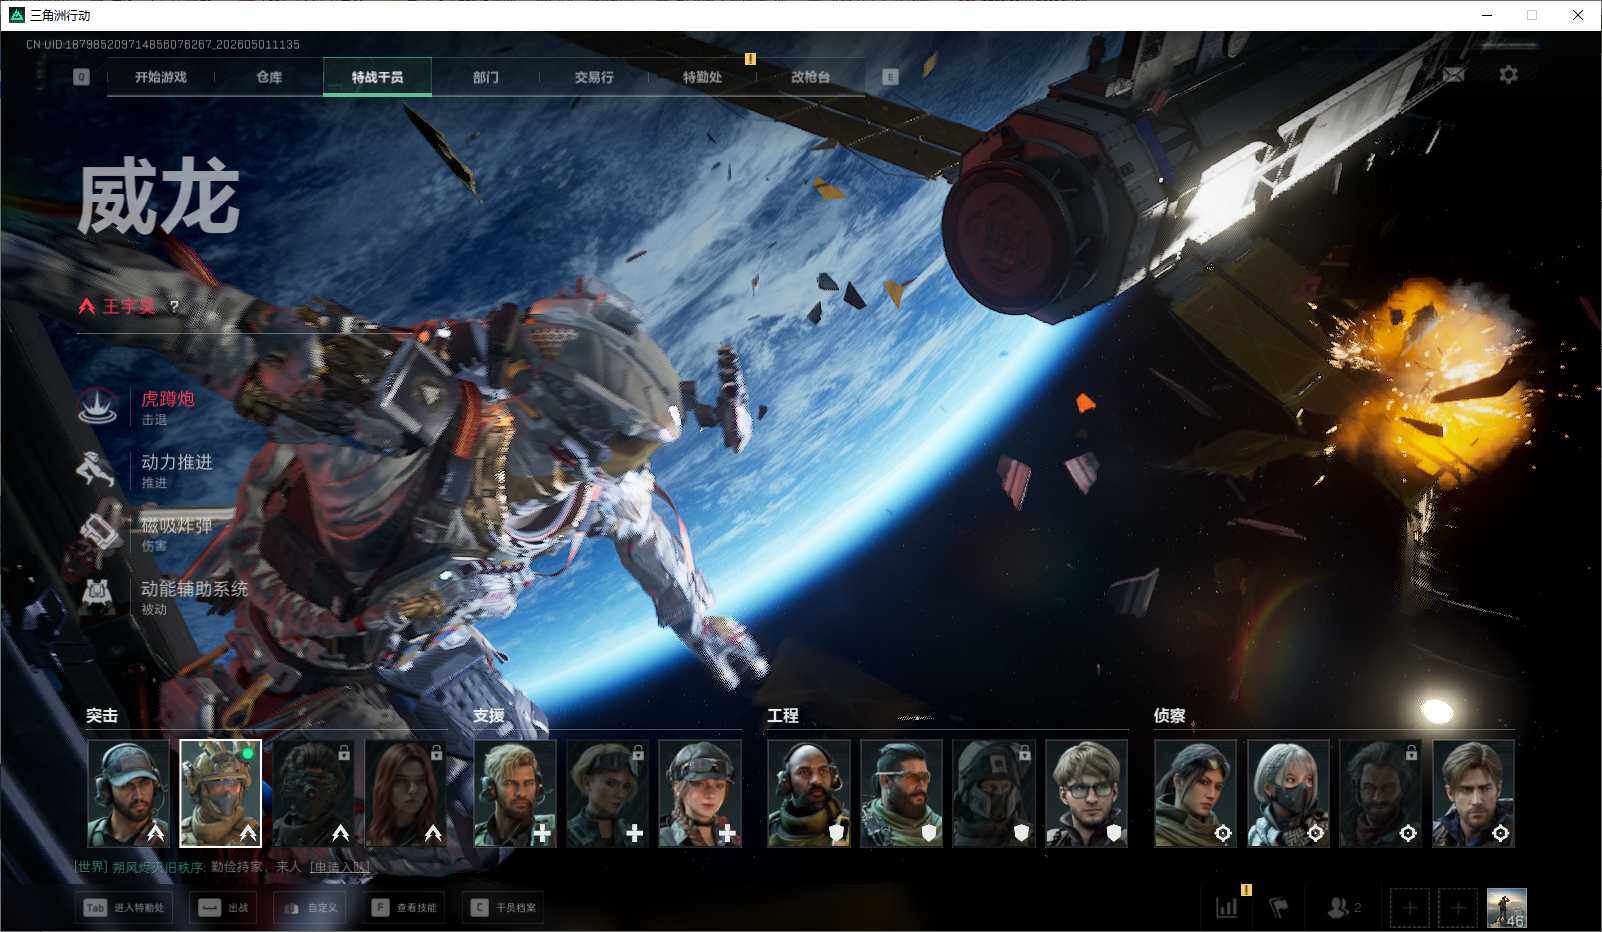Click the flag icon in bottom bar
Viewport: 1602px width, 932px height.
pyautogui.click(x=1279, y=907)
